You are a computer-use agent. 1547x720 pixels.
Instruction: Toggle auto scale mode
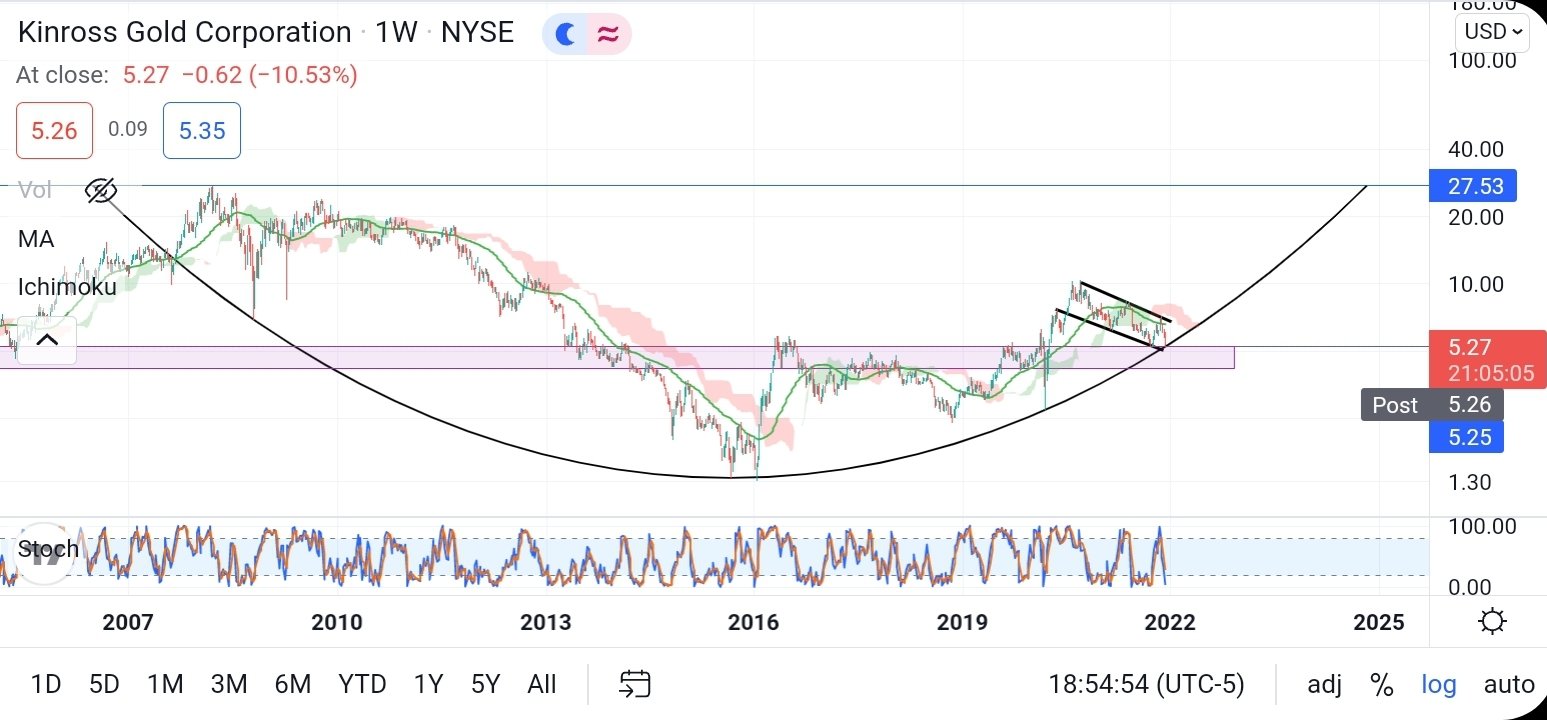pyautogui.click(x=1509, y=685)
